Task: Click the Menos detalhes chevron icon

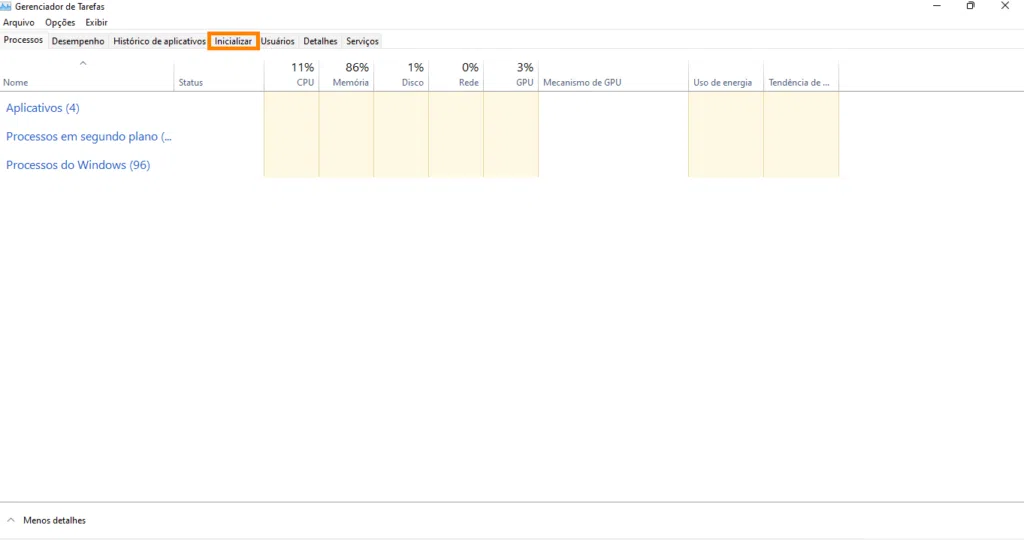Action: (x=11, y=520)
